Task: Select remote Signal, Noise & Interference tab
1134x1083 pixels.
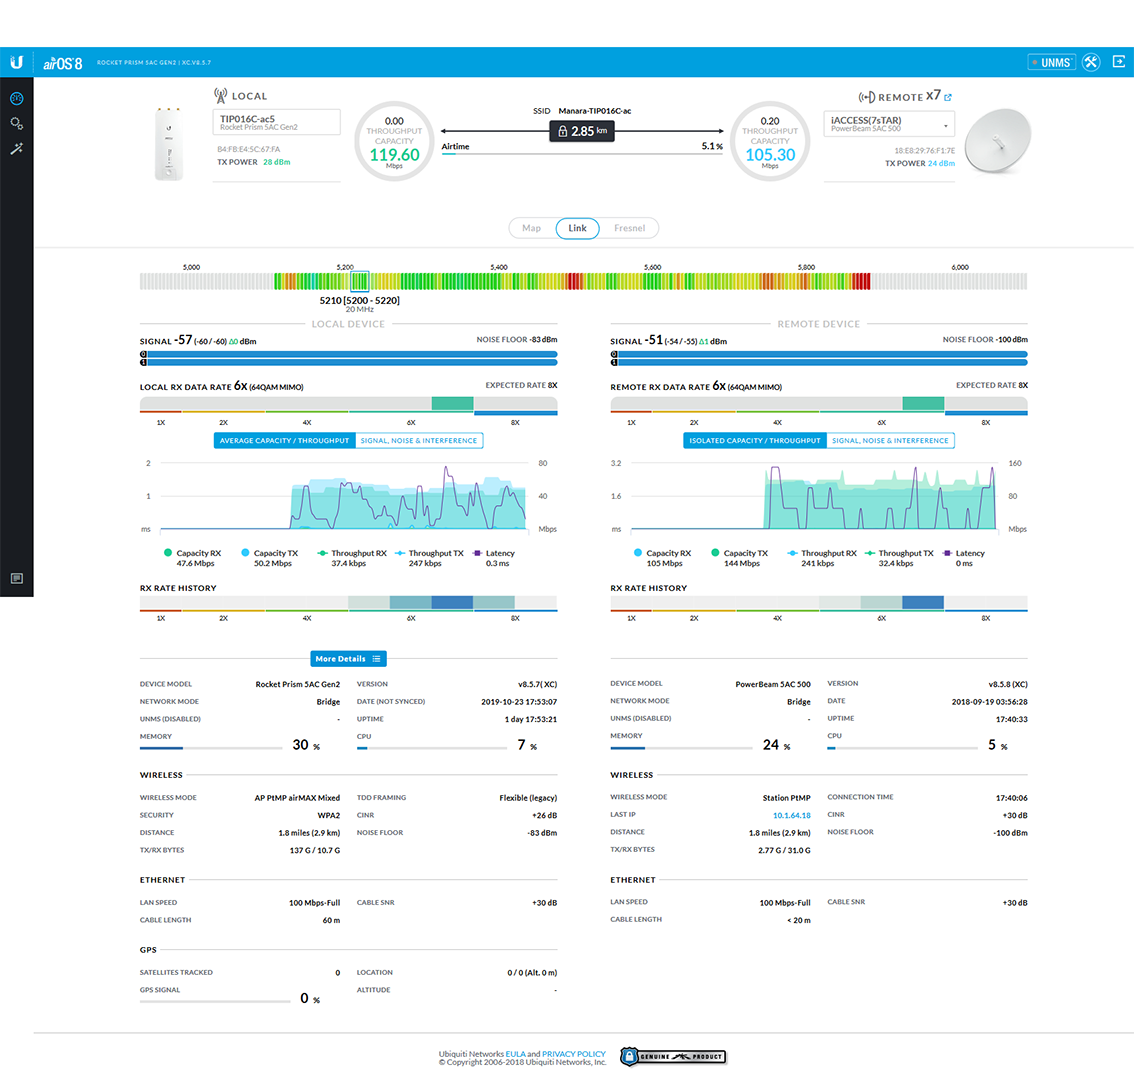Action: tap(890, 441)
